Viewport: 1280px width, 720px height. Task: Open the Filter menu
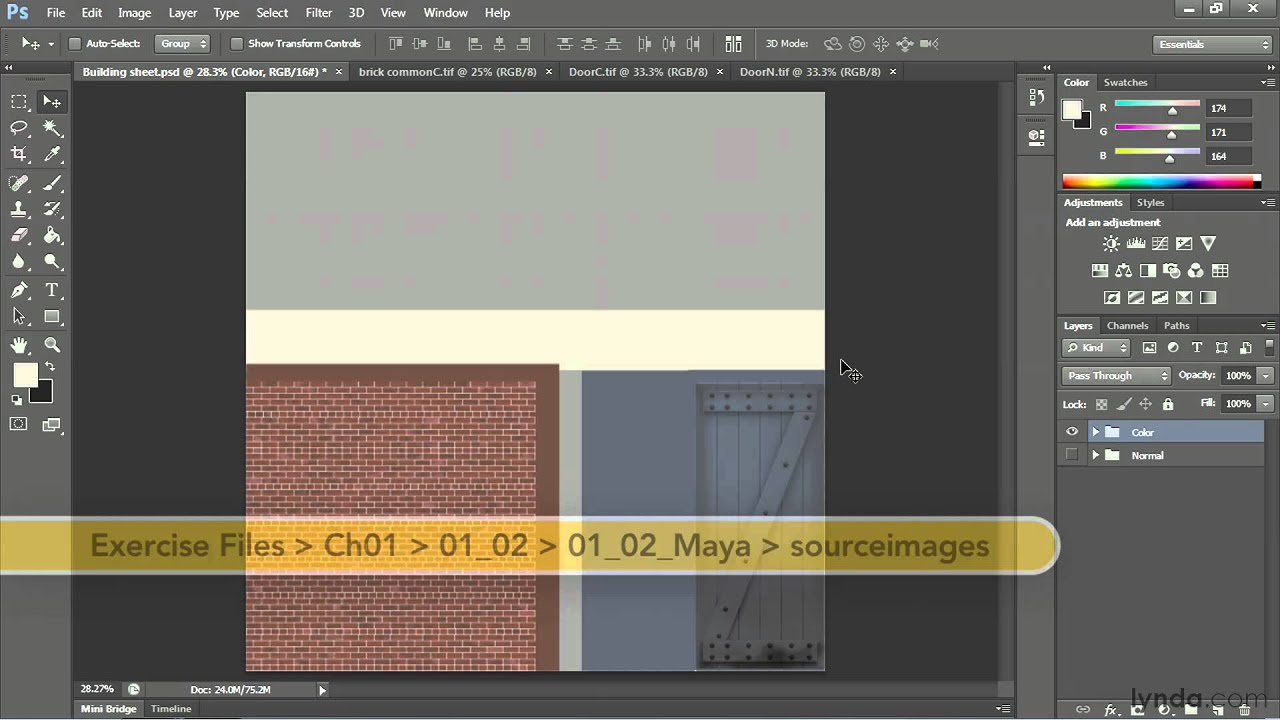pos(319,13)
